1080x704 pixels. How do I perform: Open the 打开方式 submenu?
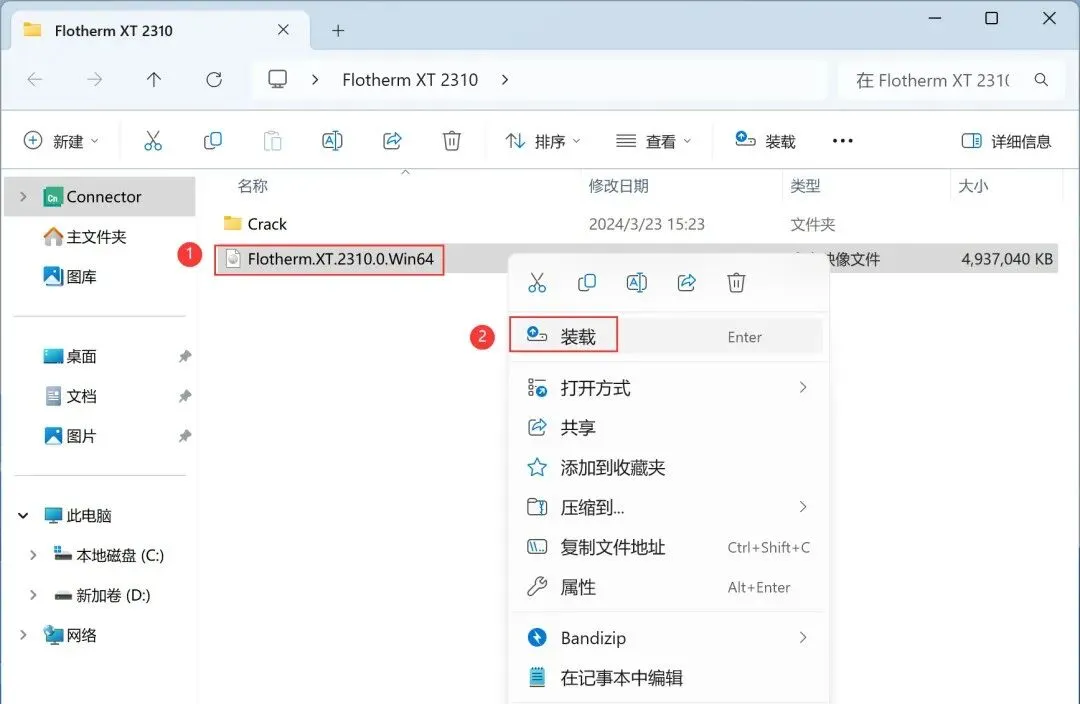pos(666,388)
